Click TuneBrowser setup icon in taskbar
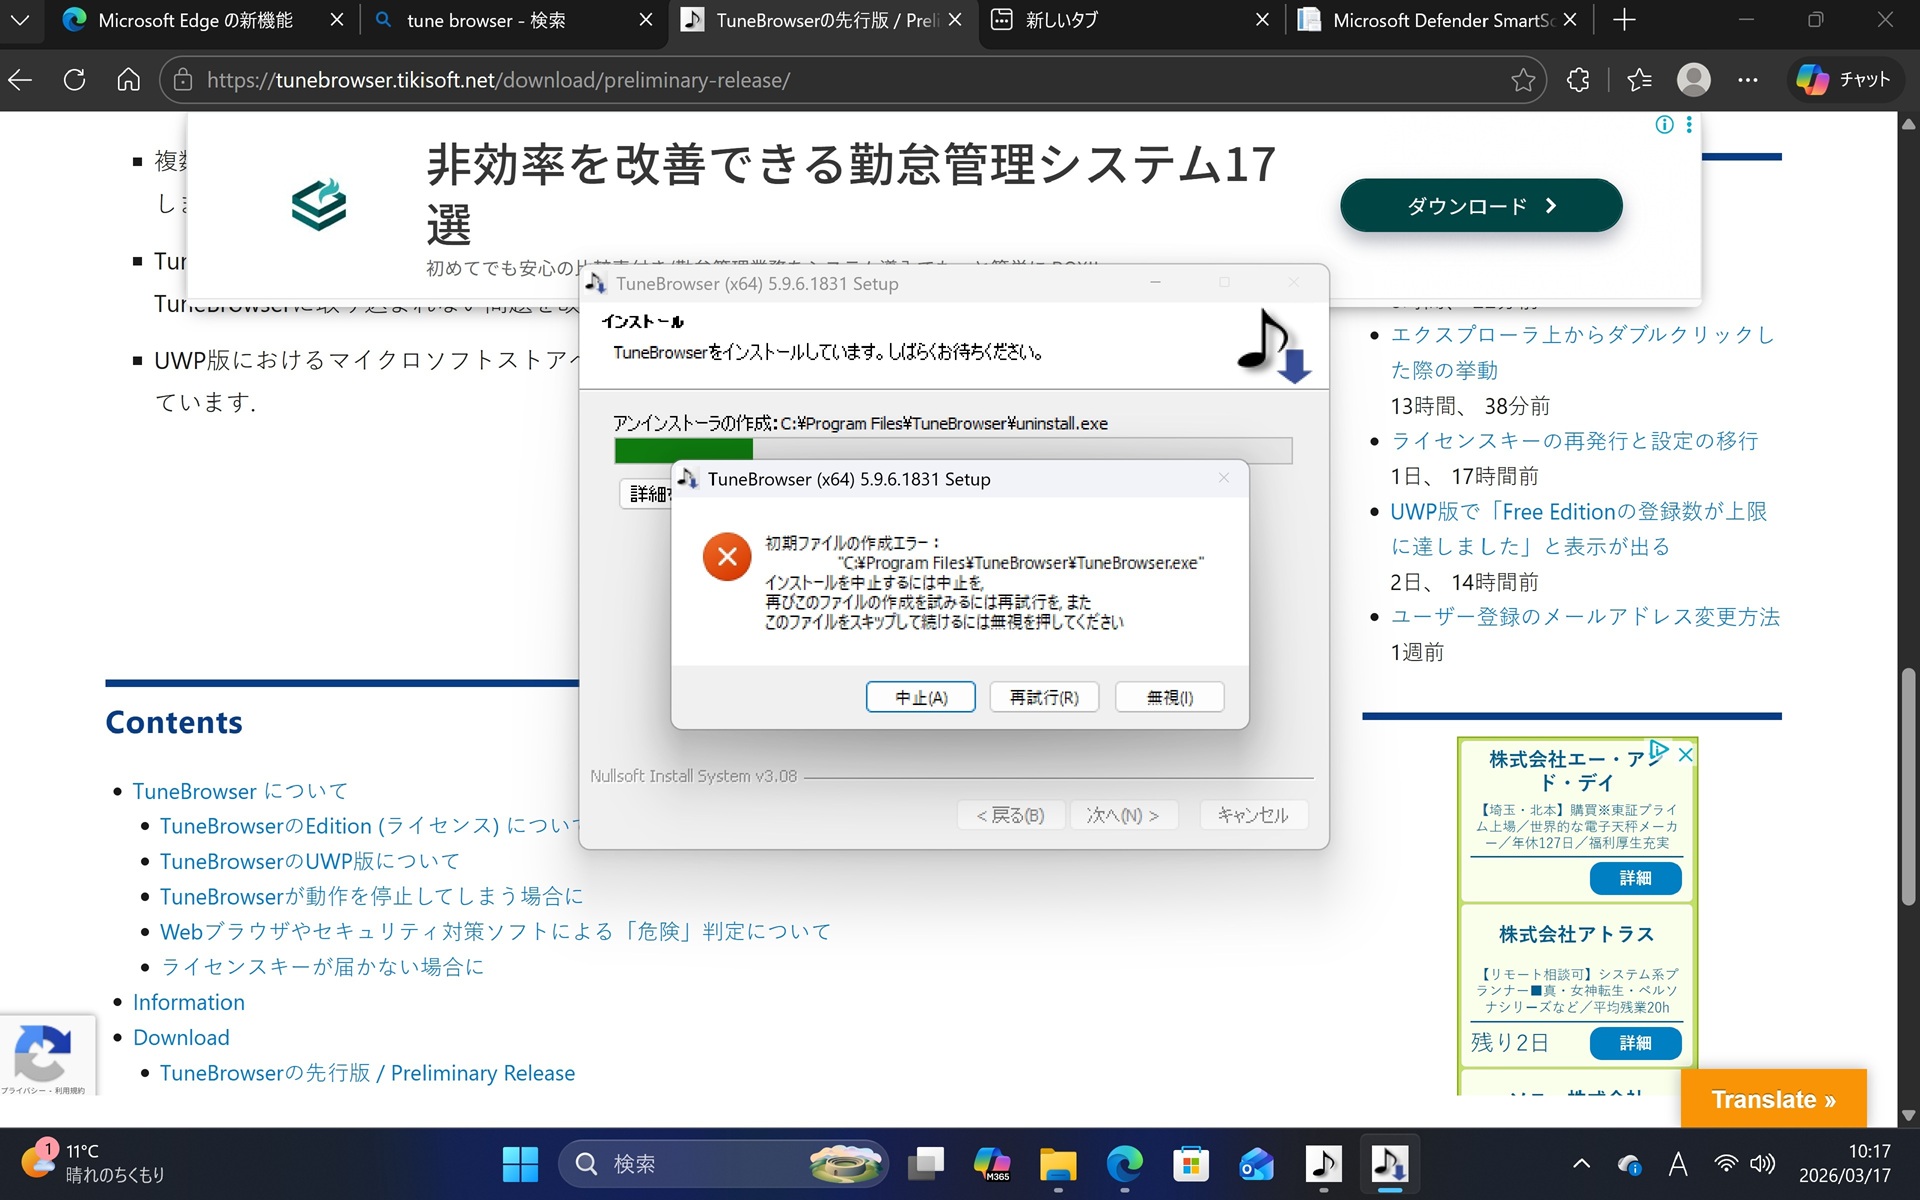 click(x=1389, y=1164)
